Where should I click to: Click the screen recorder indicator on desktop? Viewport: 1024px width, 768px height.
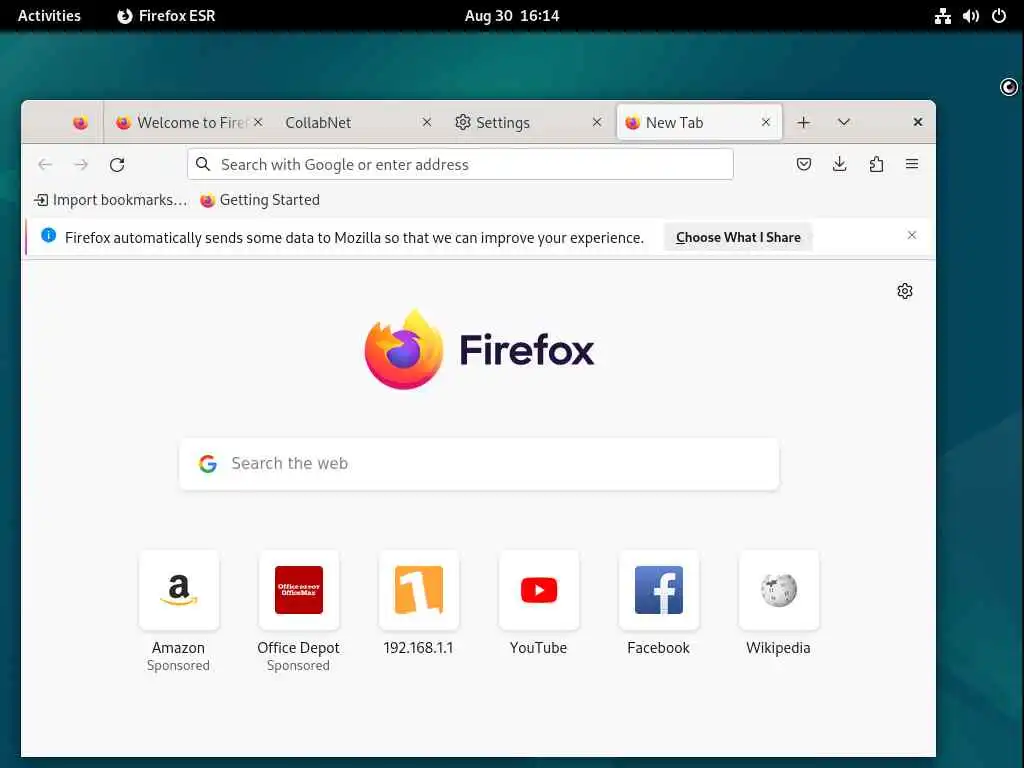(x=1009, y=87)
